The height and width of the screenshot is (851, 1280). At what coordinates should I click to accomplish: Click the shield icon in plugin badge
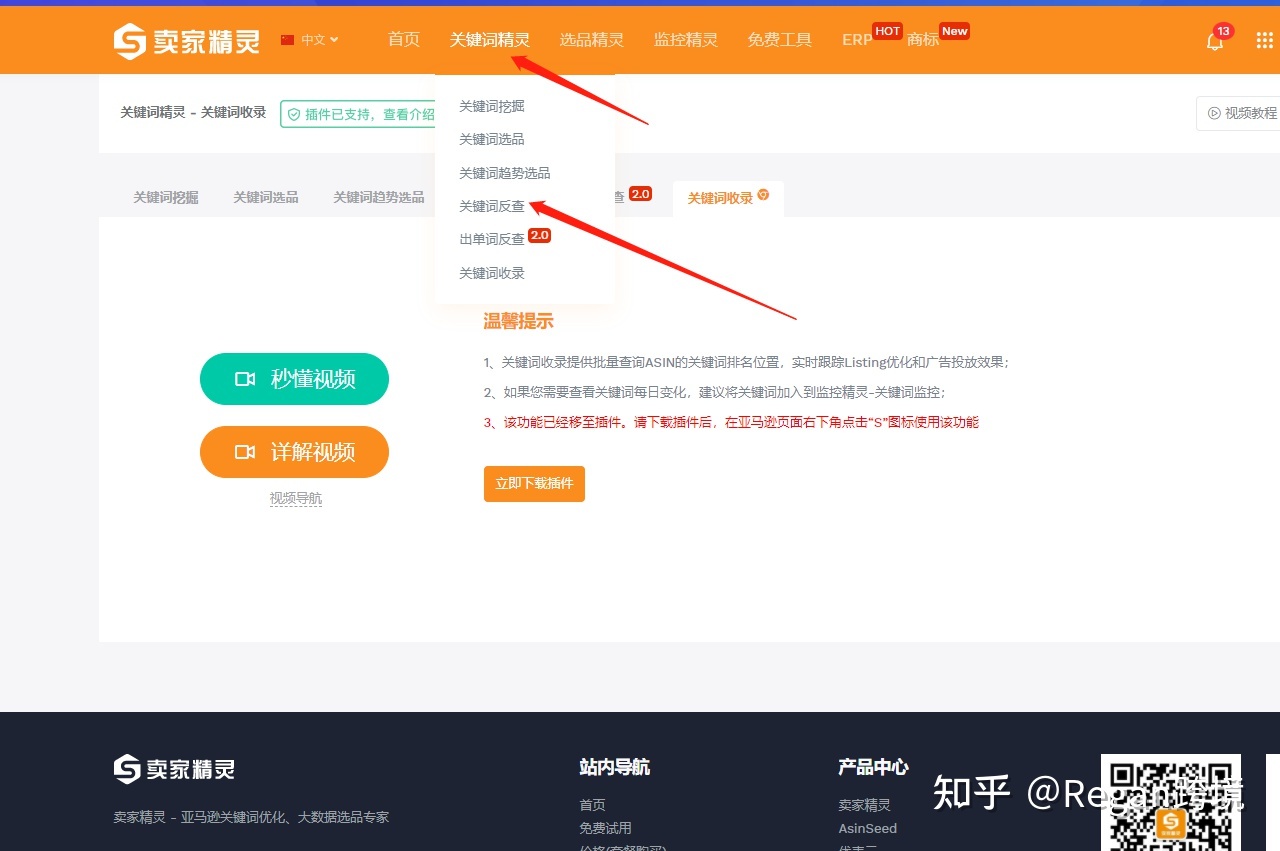click(x=294, y=114)
